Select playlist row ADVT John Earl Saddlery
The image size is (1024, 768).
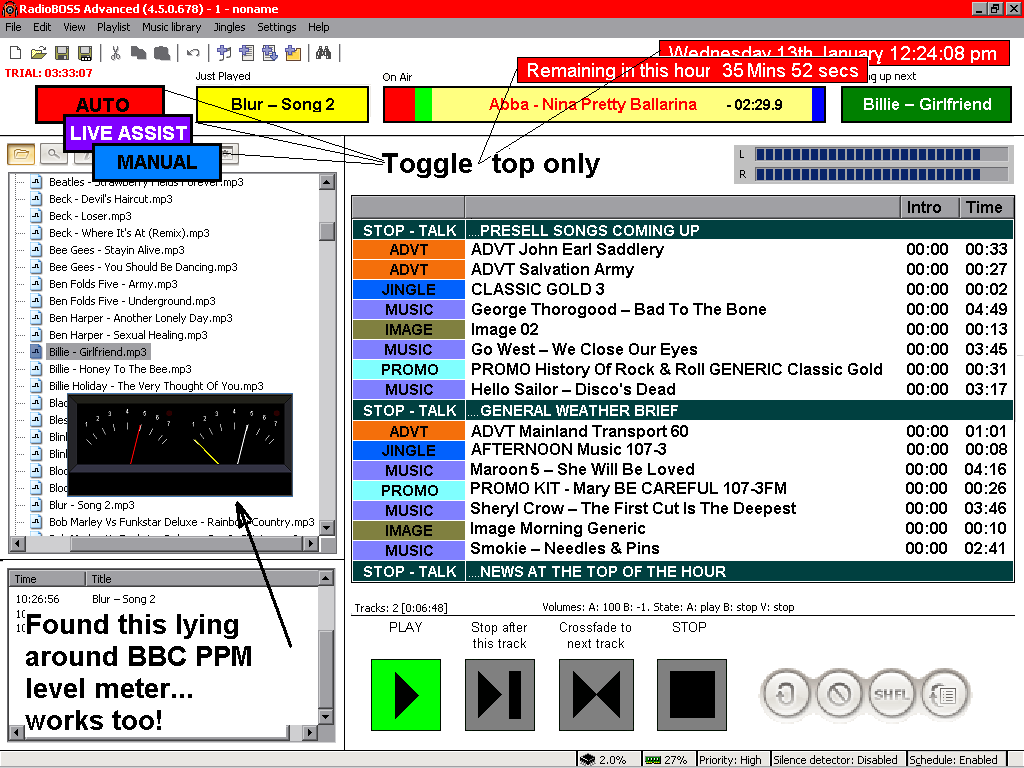pos(682,249)
